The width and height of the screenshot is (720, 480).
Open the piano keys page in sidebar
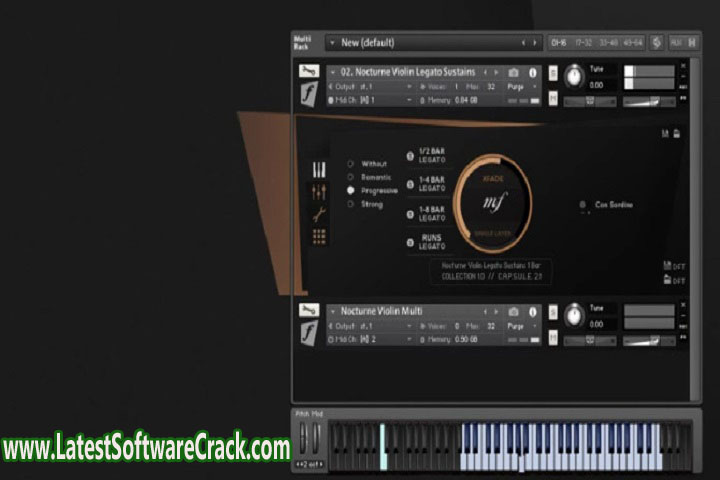[319, 169]
